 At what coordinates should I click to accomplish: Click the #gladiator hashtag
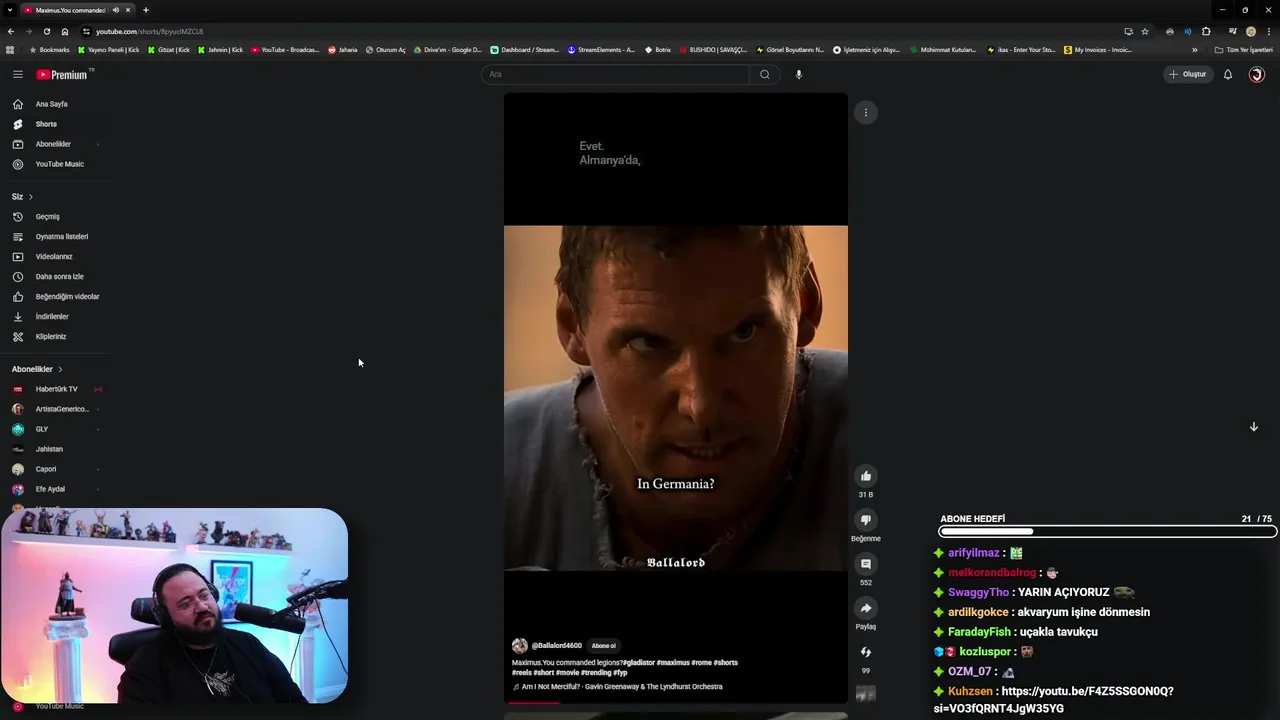pyautogui.click(x=639, y=663)
